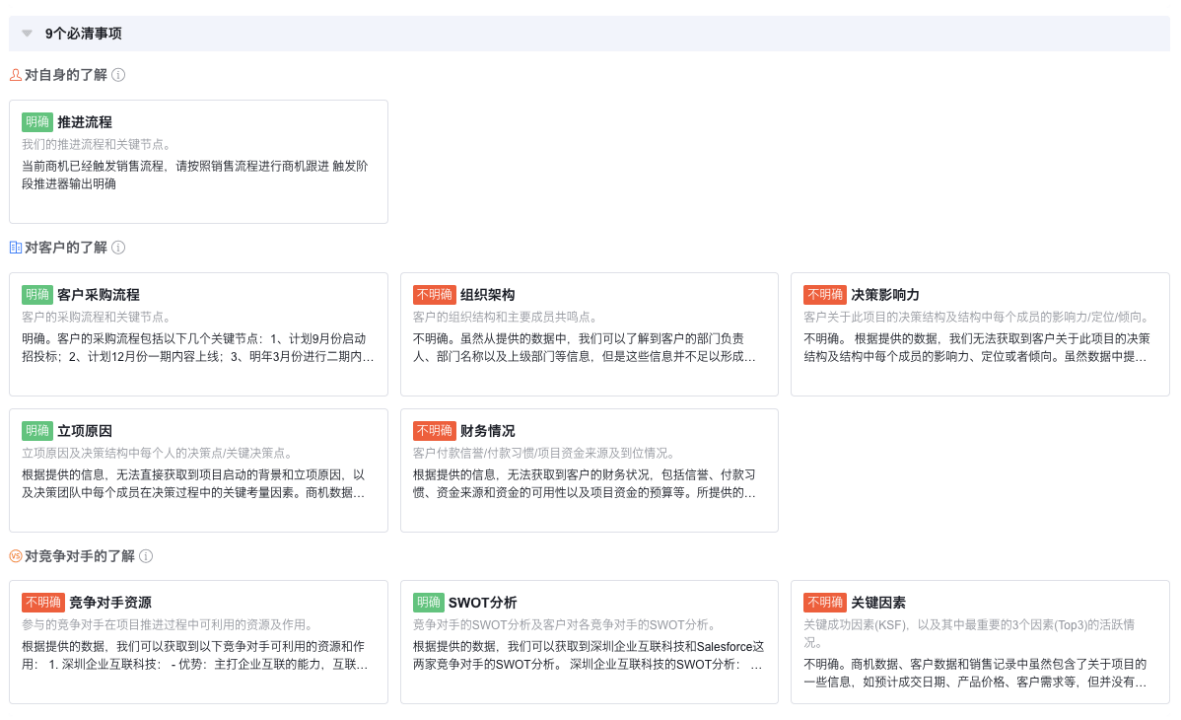Click description starting 不明确。商机数据、客户数据
This screenshot has width=1181, height=720.
(x=975, y=673)
